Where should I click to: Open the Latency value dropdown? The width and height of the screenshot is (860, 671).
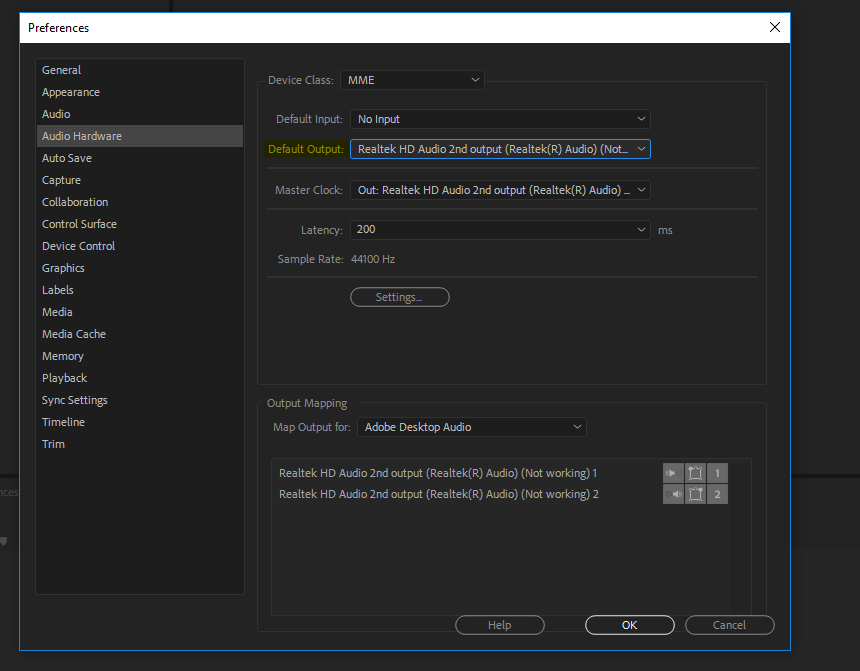click(x=500, y=230)
